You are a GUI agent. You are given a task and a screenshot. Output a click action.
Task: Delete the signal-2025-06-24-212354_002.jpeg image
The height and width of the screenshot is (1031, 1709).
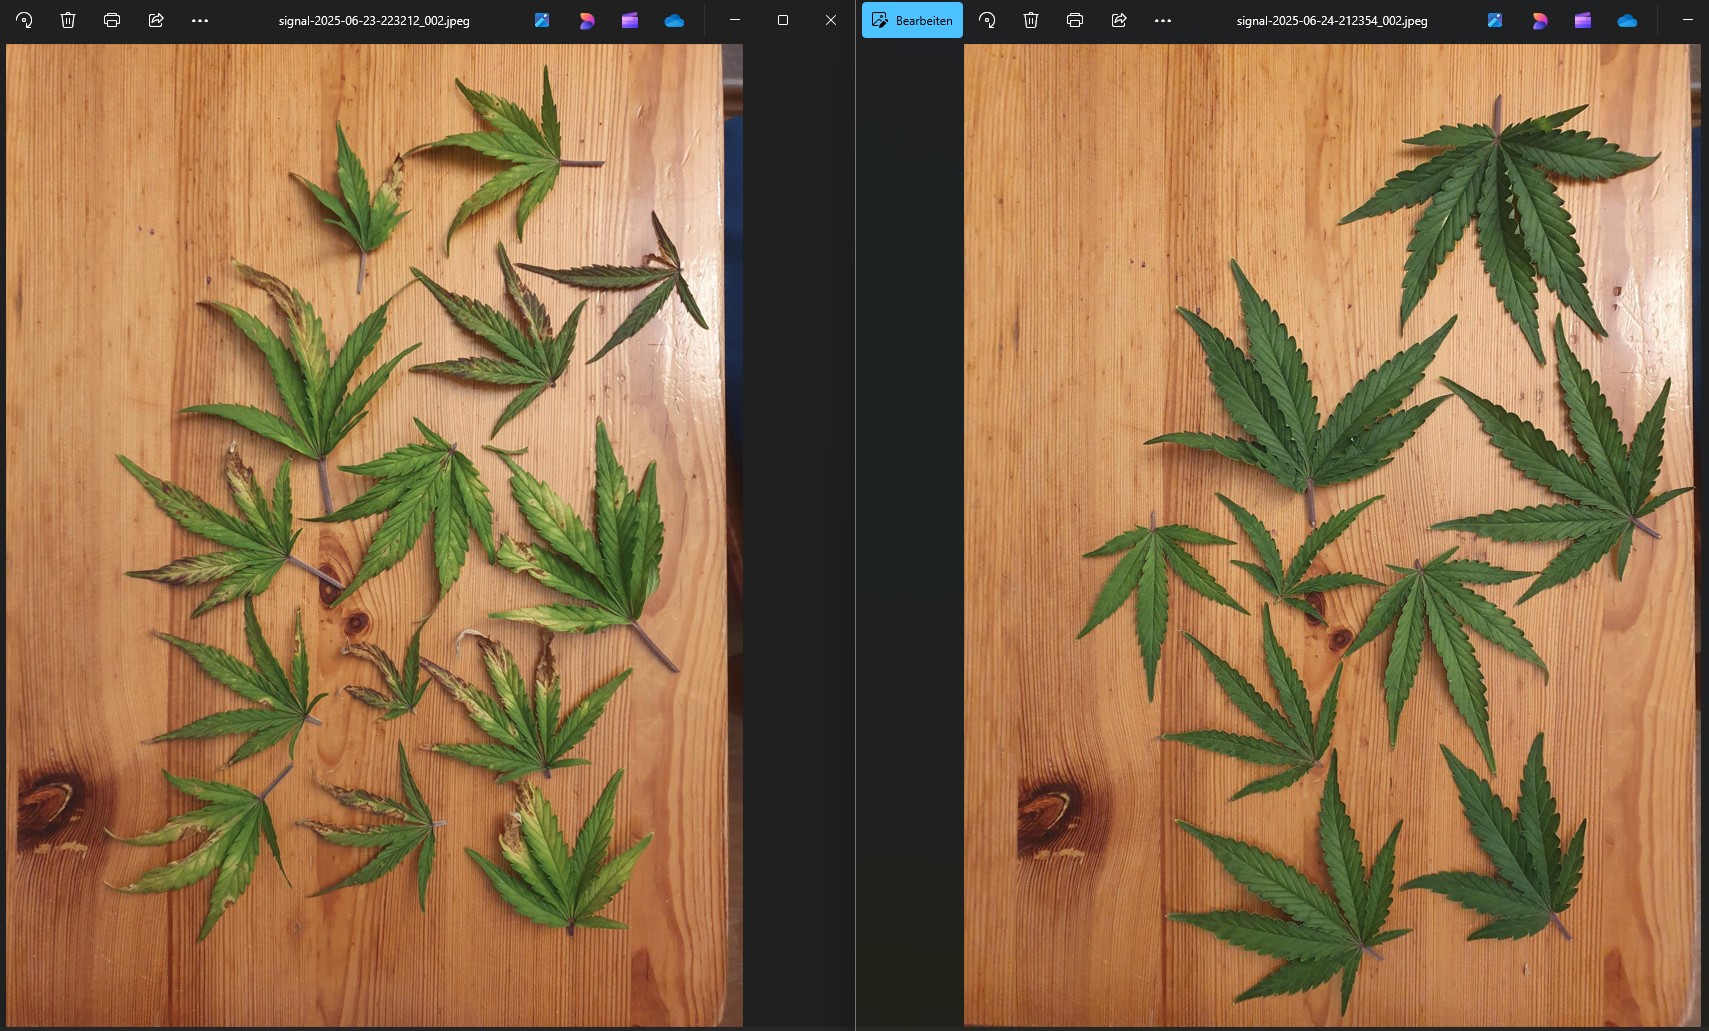1031,20
